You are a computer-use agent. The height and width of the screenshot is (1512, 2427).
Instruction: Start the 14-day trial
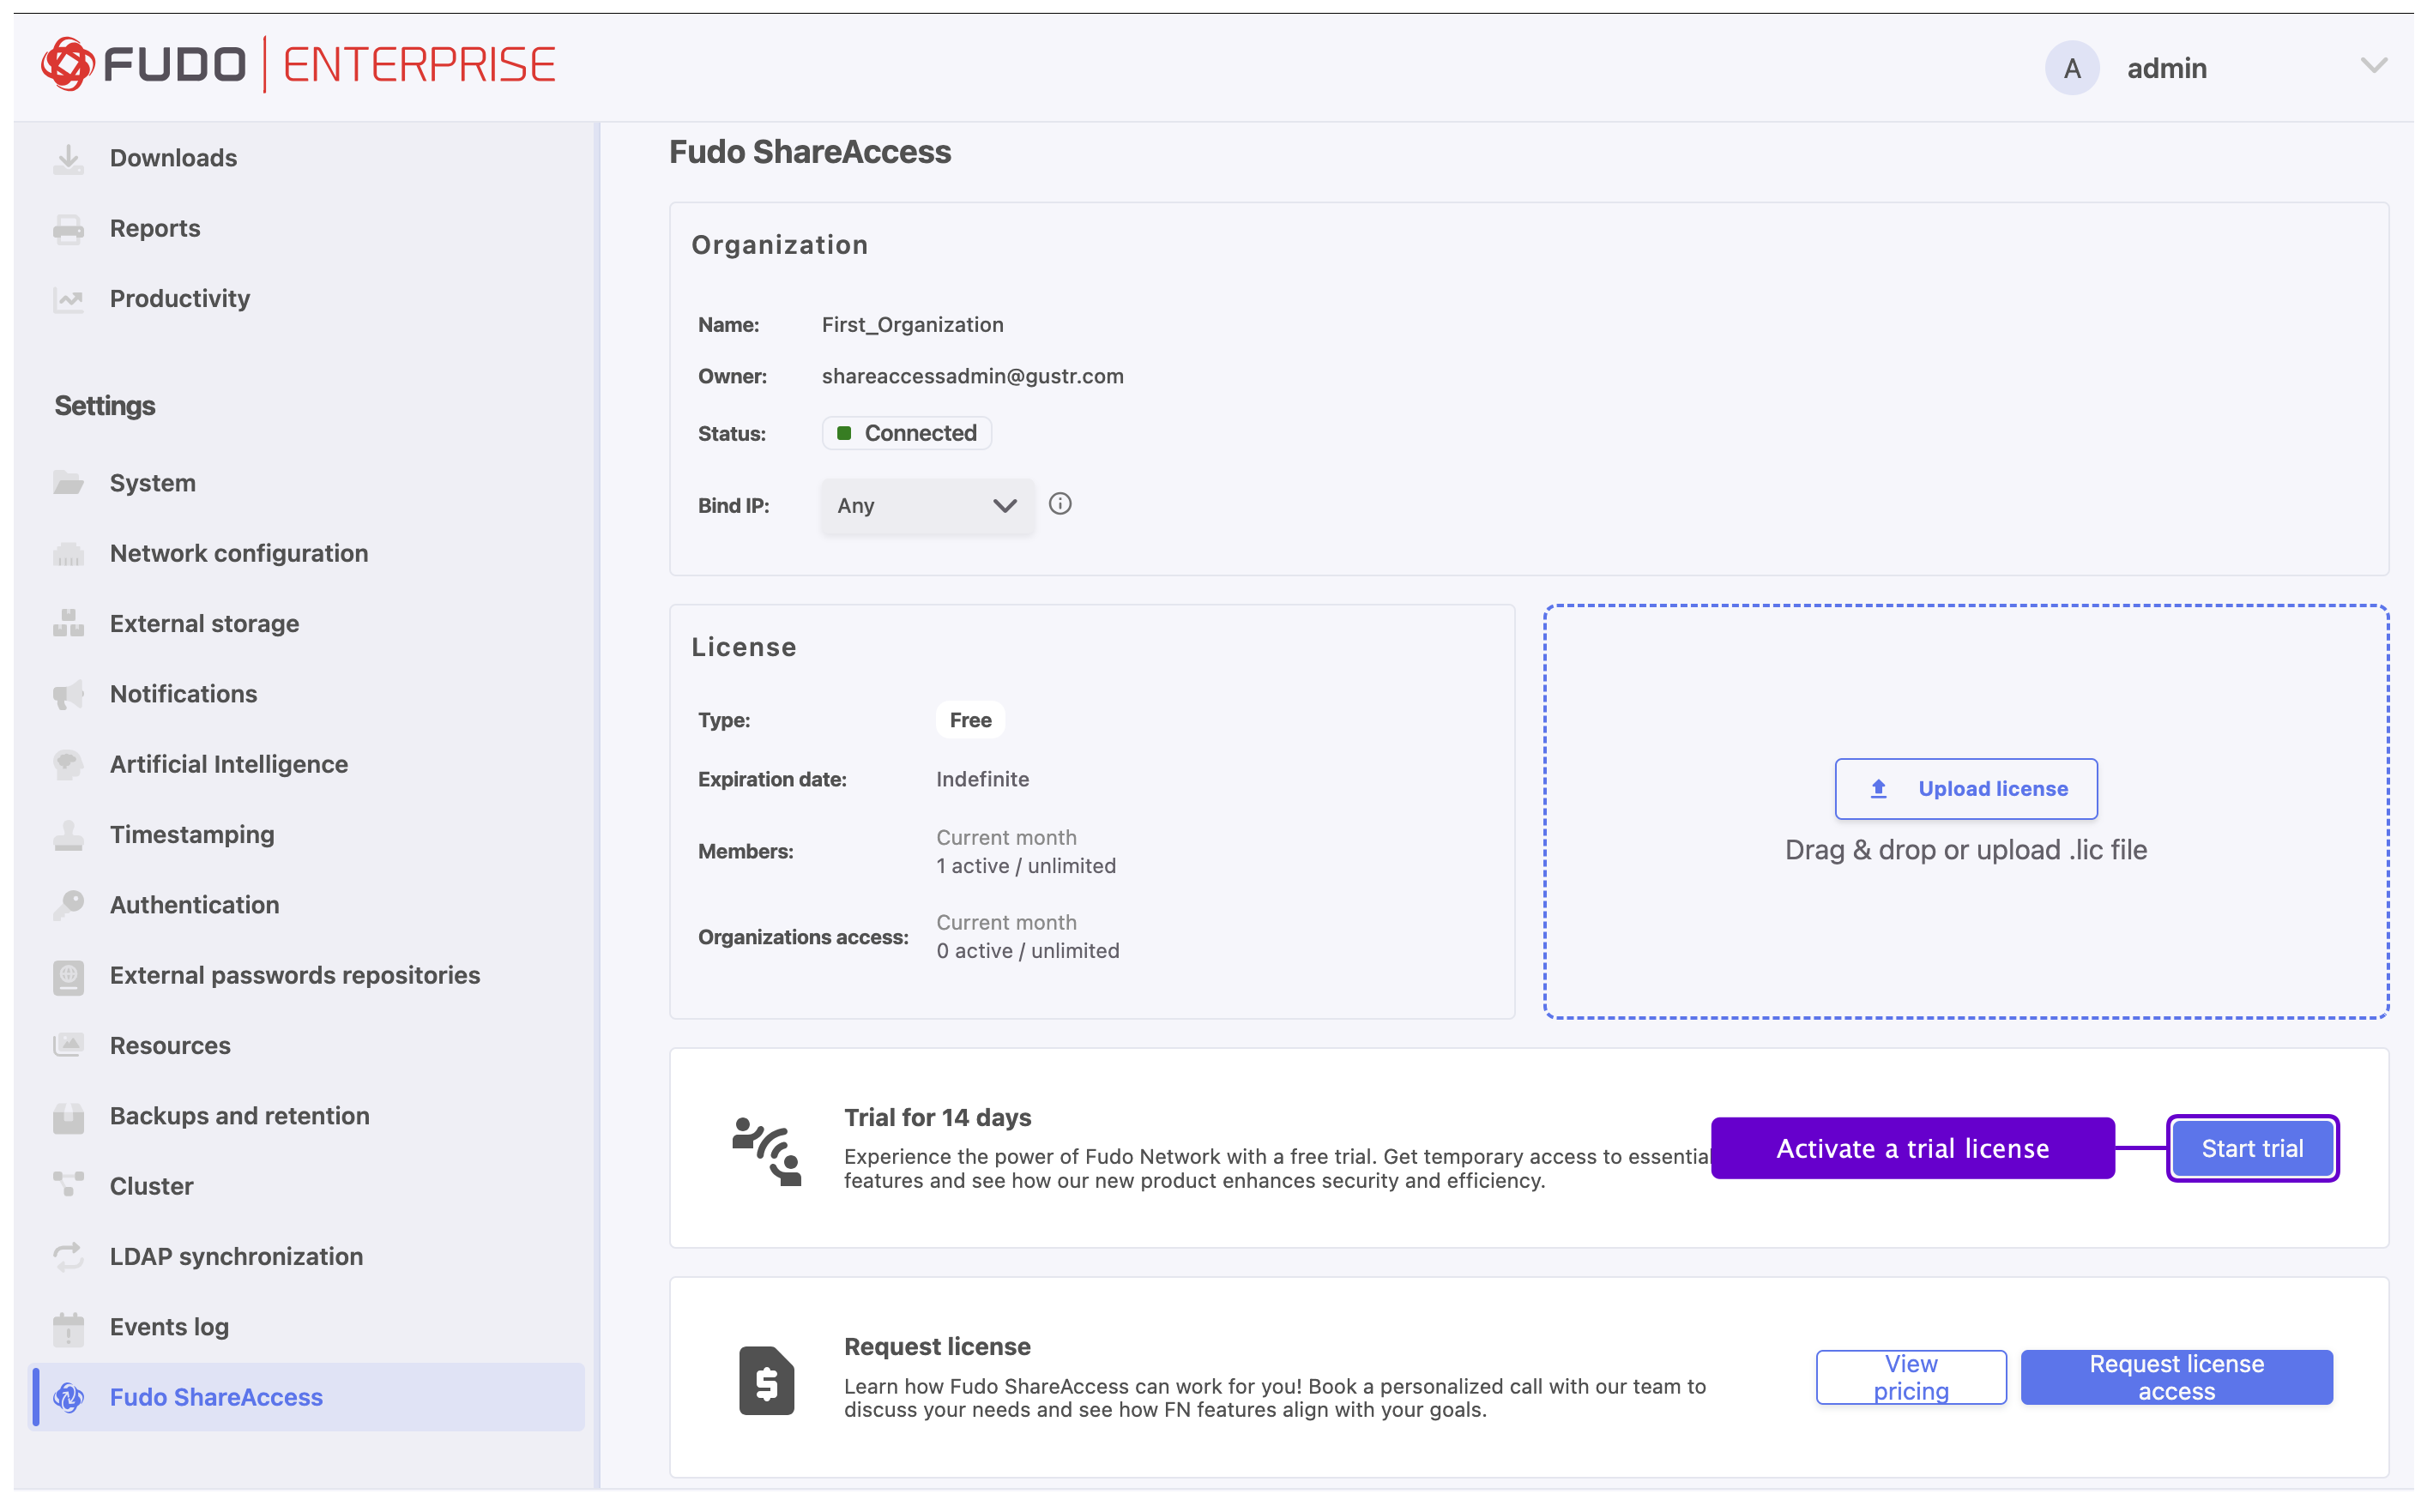(2253, 1149)
